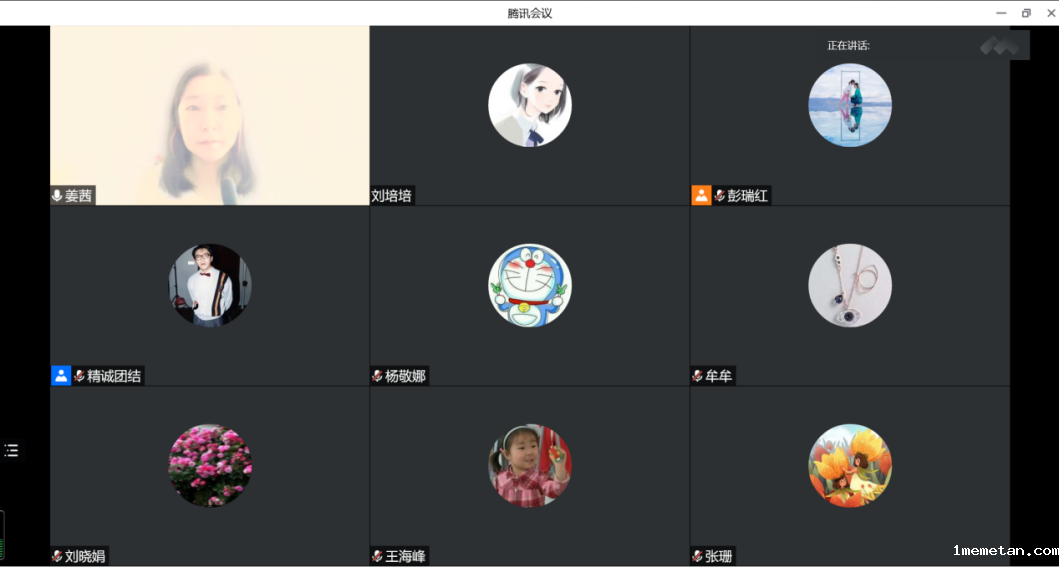Click the microphone icon beside 姜茜
1059x567 pixels.
click(57, 196)
